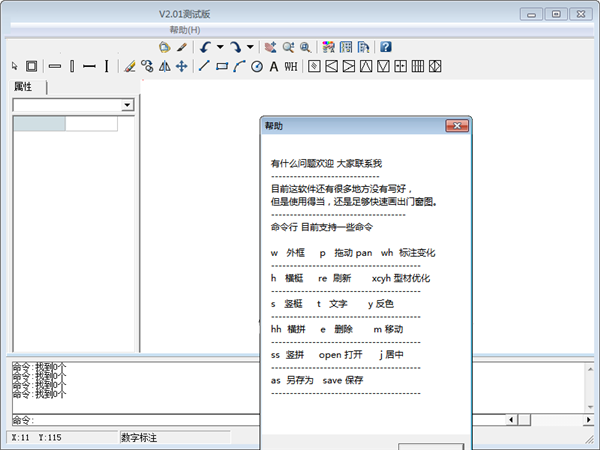Viewport: 600px width, 450px height.
Task: Expand the undo history dropdown arrow
Action: click(x=220, y=46)
